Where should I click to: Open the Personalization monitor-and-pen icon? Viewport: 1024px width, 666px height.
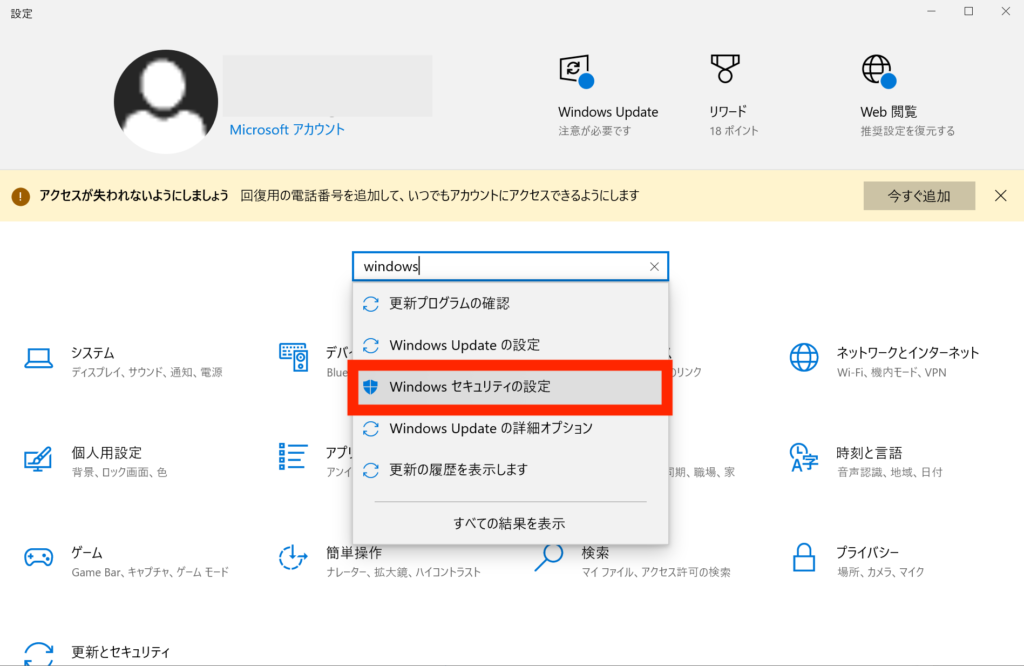point(38,459)
